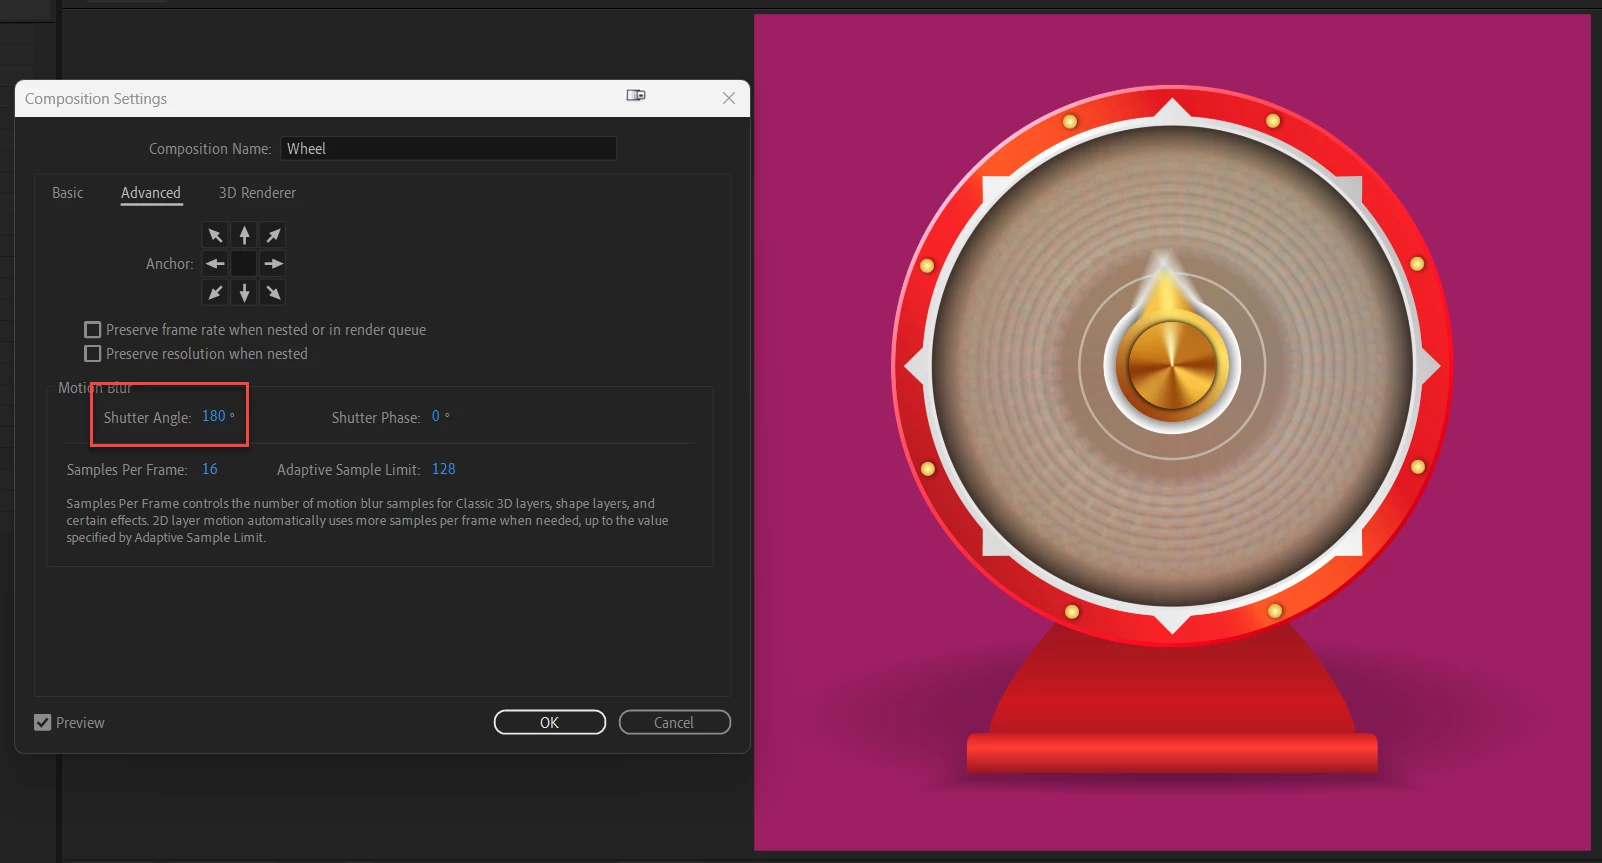Open the 3D Renderer tab
Viewport: 1602px width, 863px height.
pyautogui.click(x=257, y=193)
